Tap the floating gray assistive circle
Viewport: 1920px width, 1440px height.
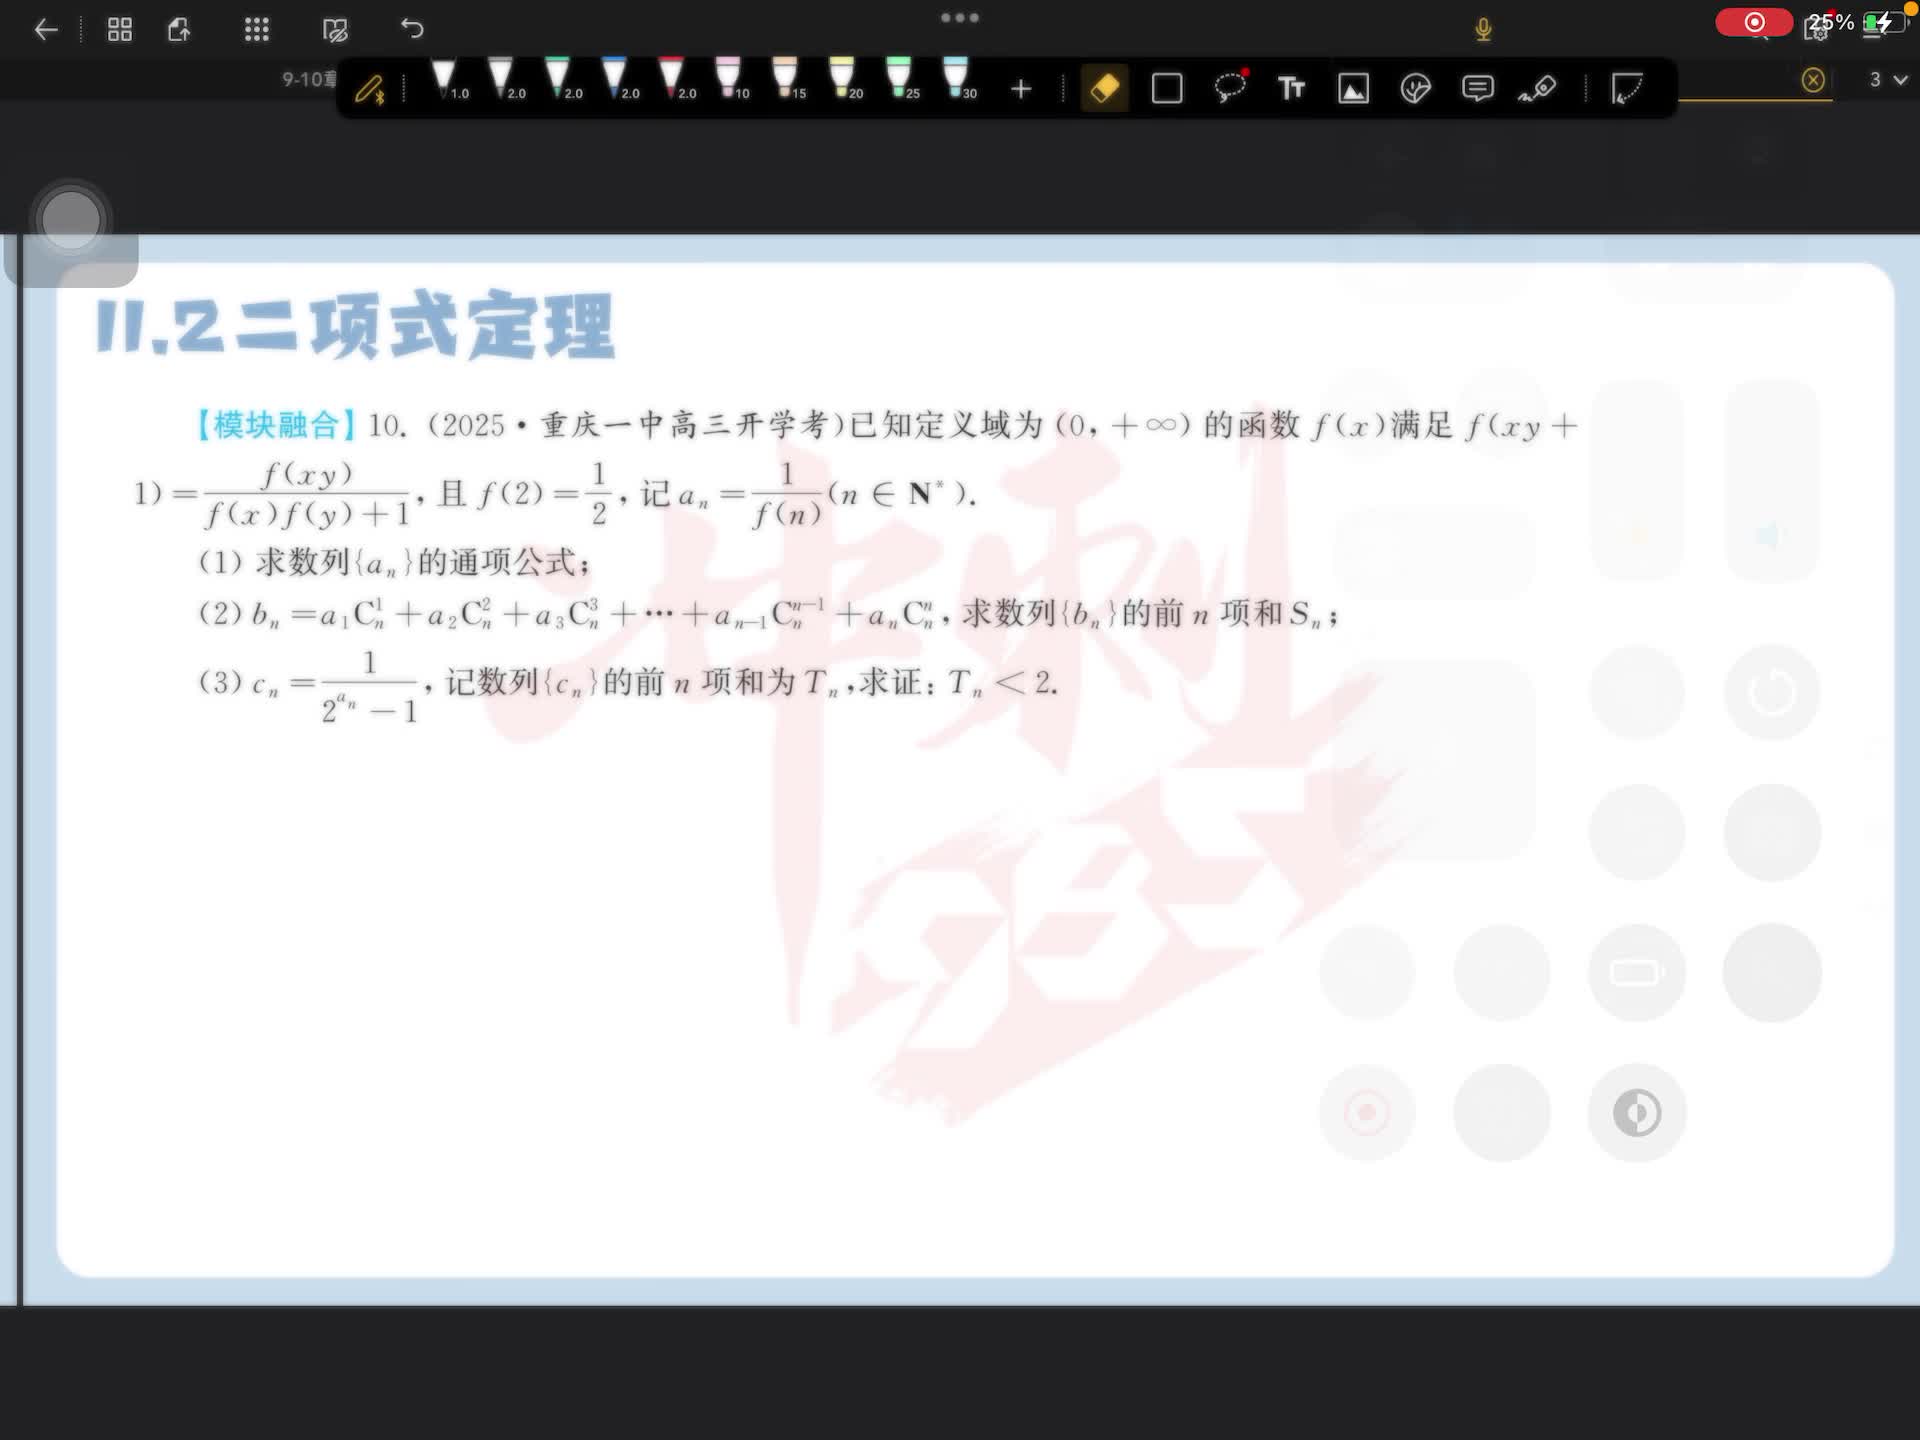71,221
